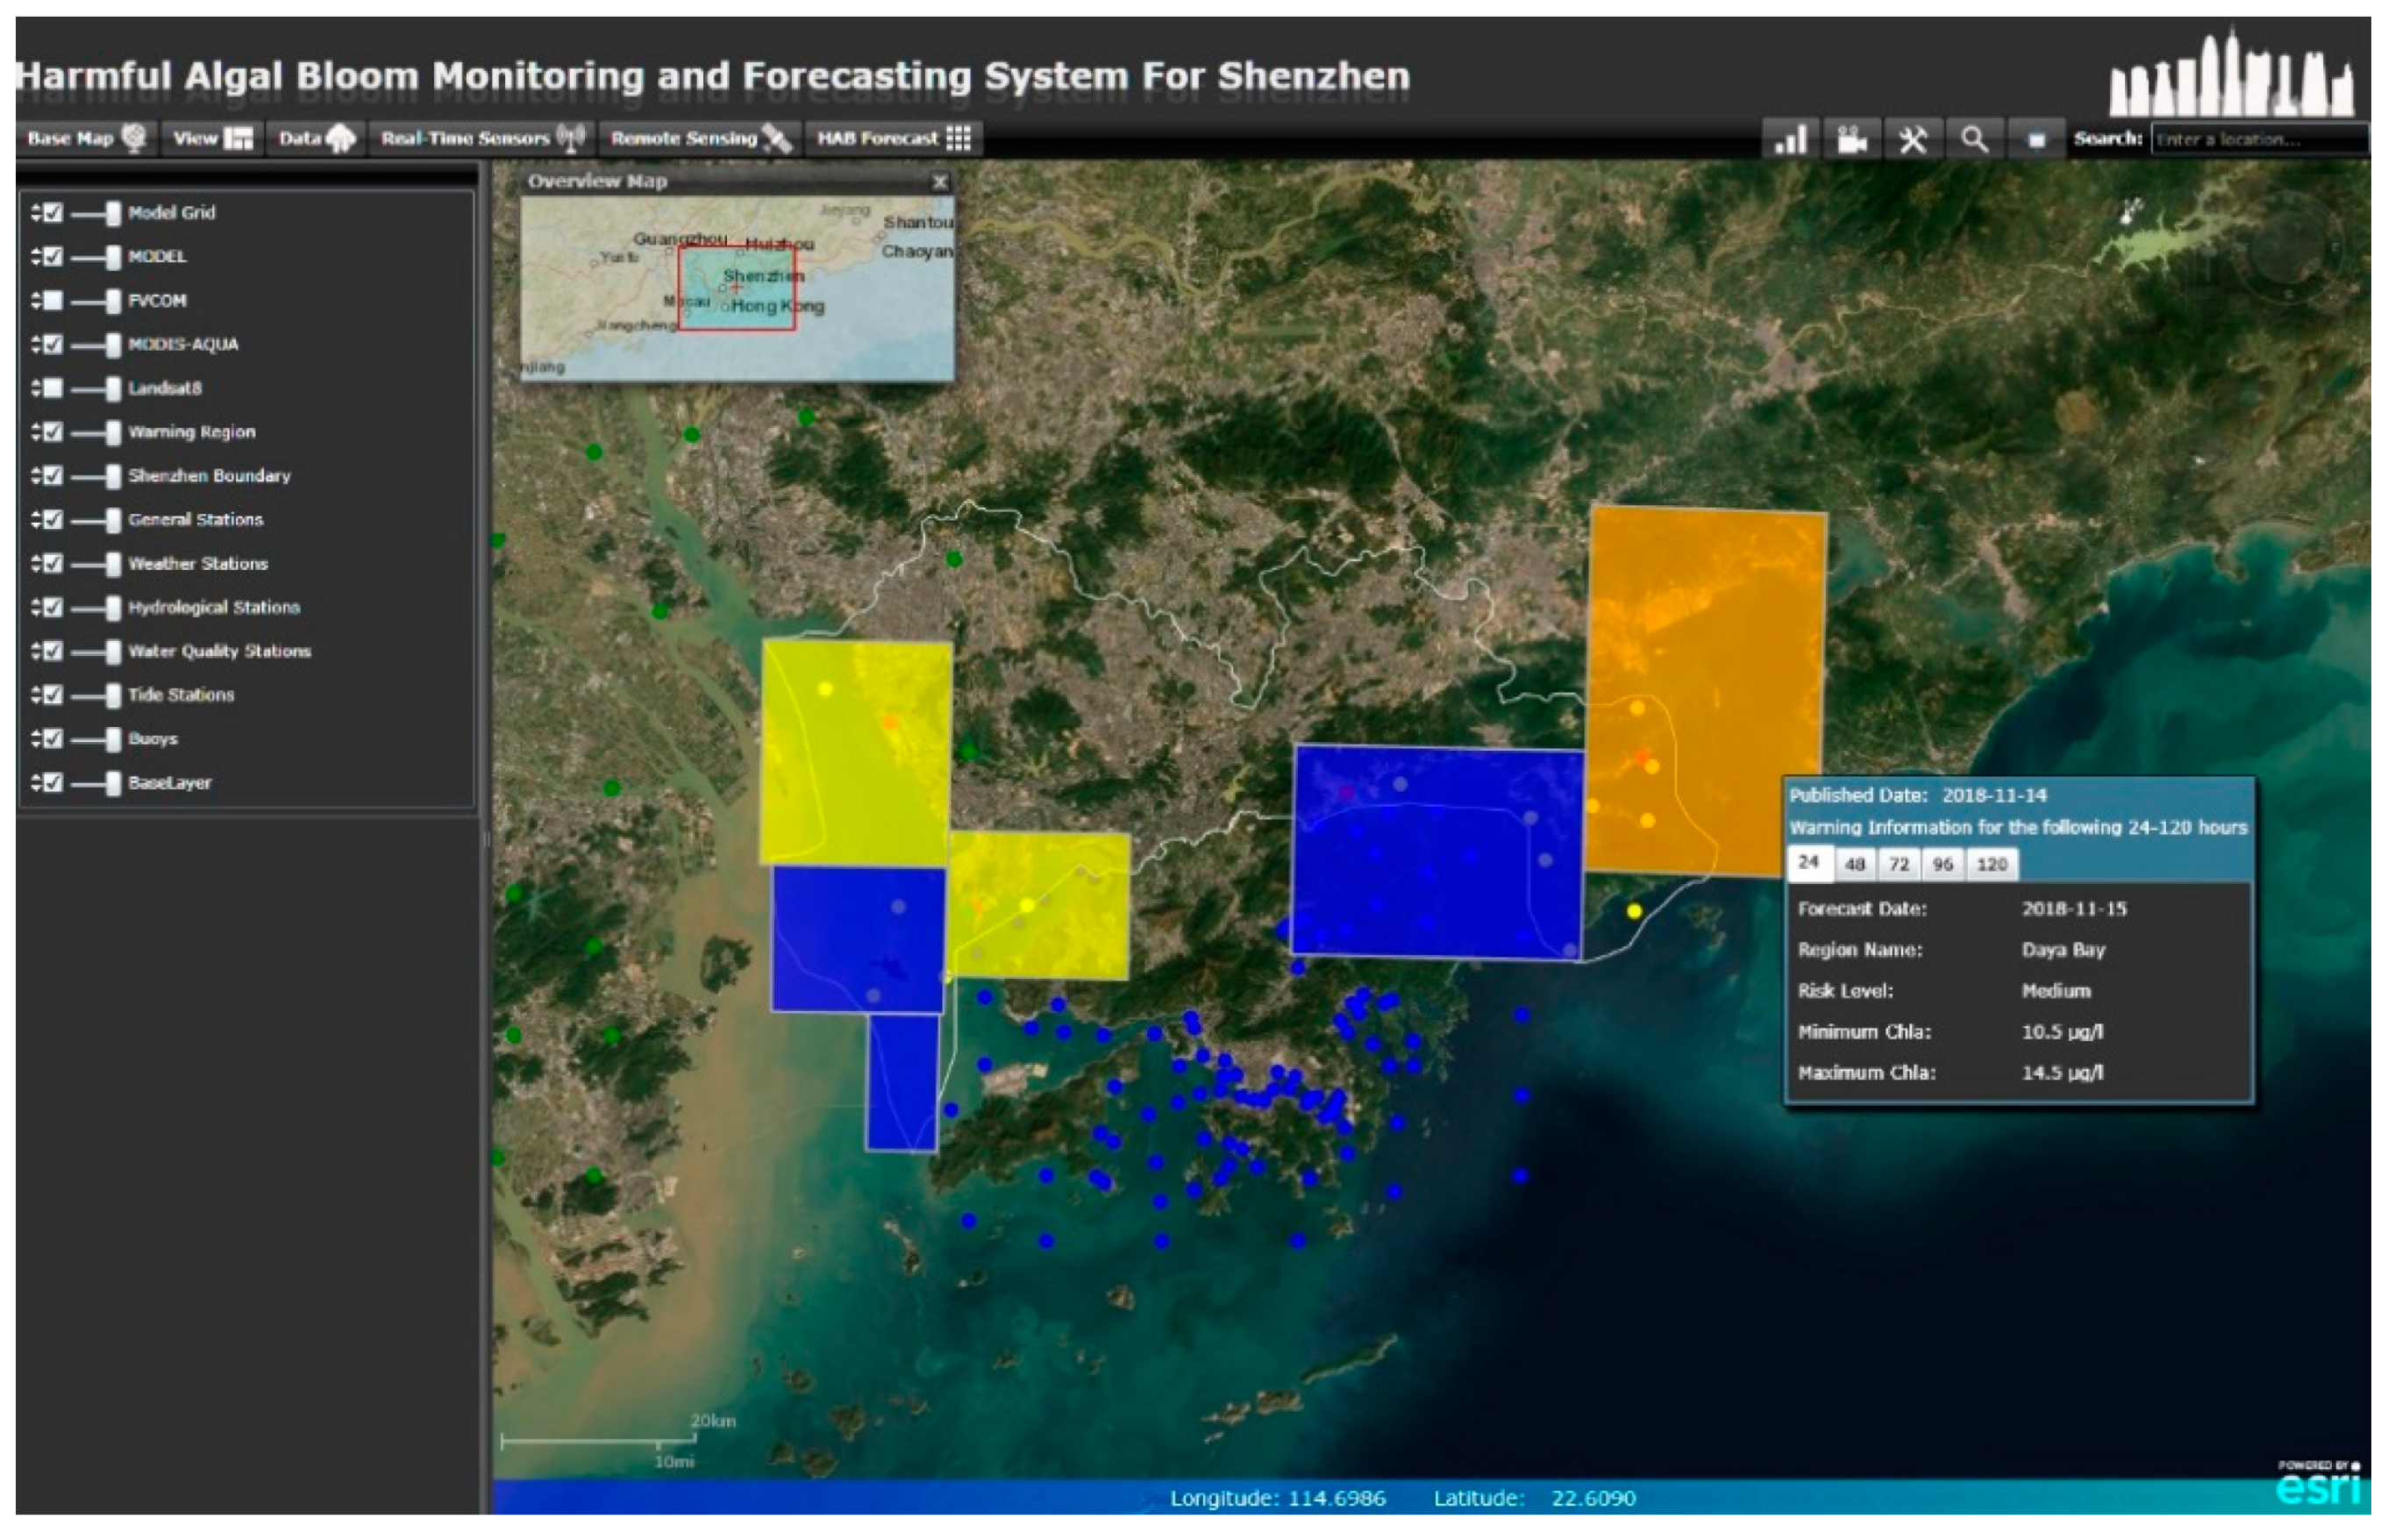The height and width of the screenshot is (1540, 2395).
Task: Click the video camera icon
Action: point(1851,139)
